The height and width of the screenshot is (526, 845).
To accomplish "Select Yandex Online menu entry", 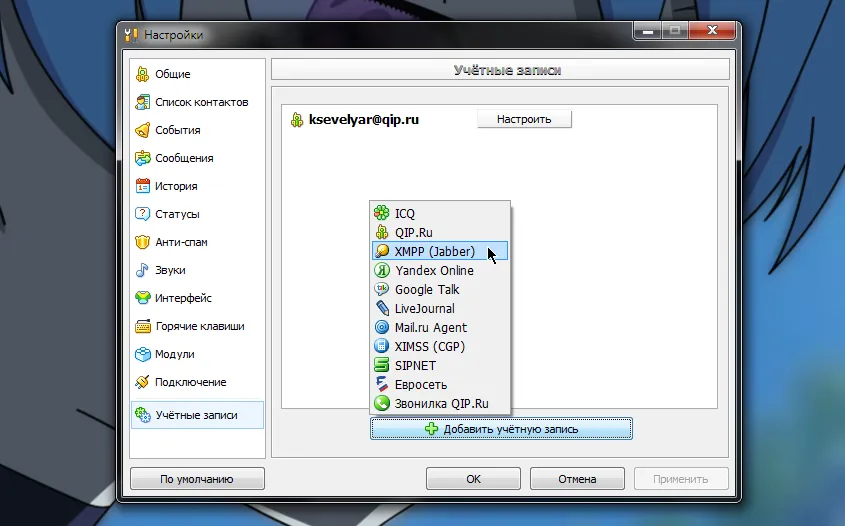I will [439, 270].
